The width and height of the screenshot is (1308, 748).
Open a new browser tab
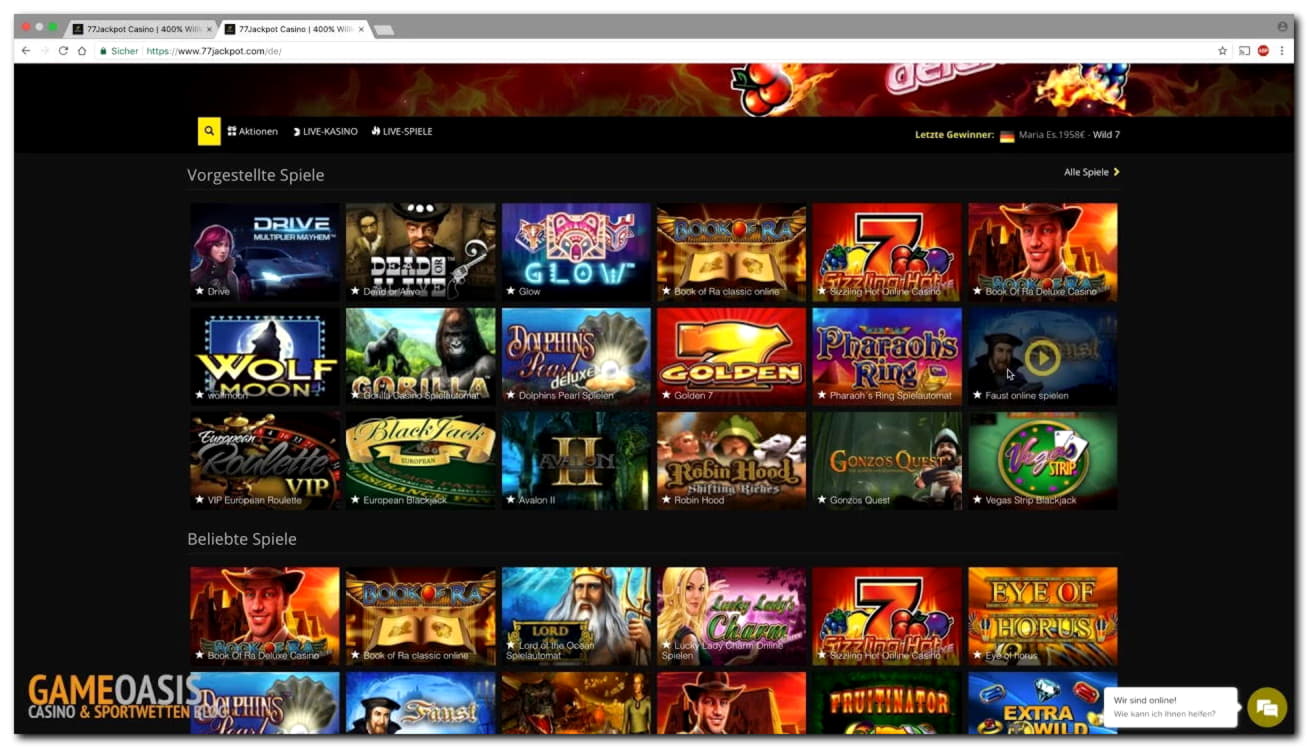click(383, 30)
